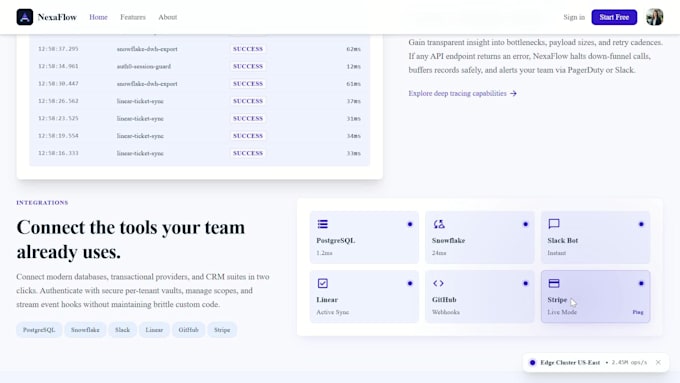This screenshot has height=383, width=680.
Task: Click log row timestamp 12:58:26.562
Action: [x=58, y=101]
